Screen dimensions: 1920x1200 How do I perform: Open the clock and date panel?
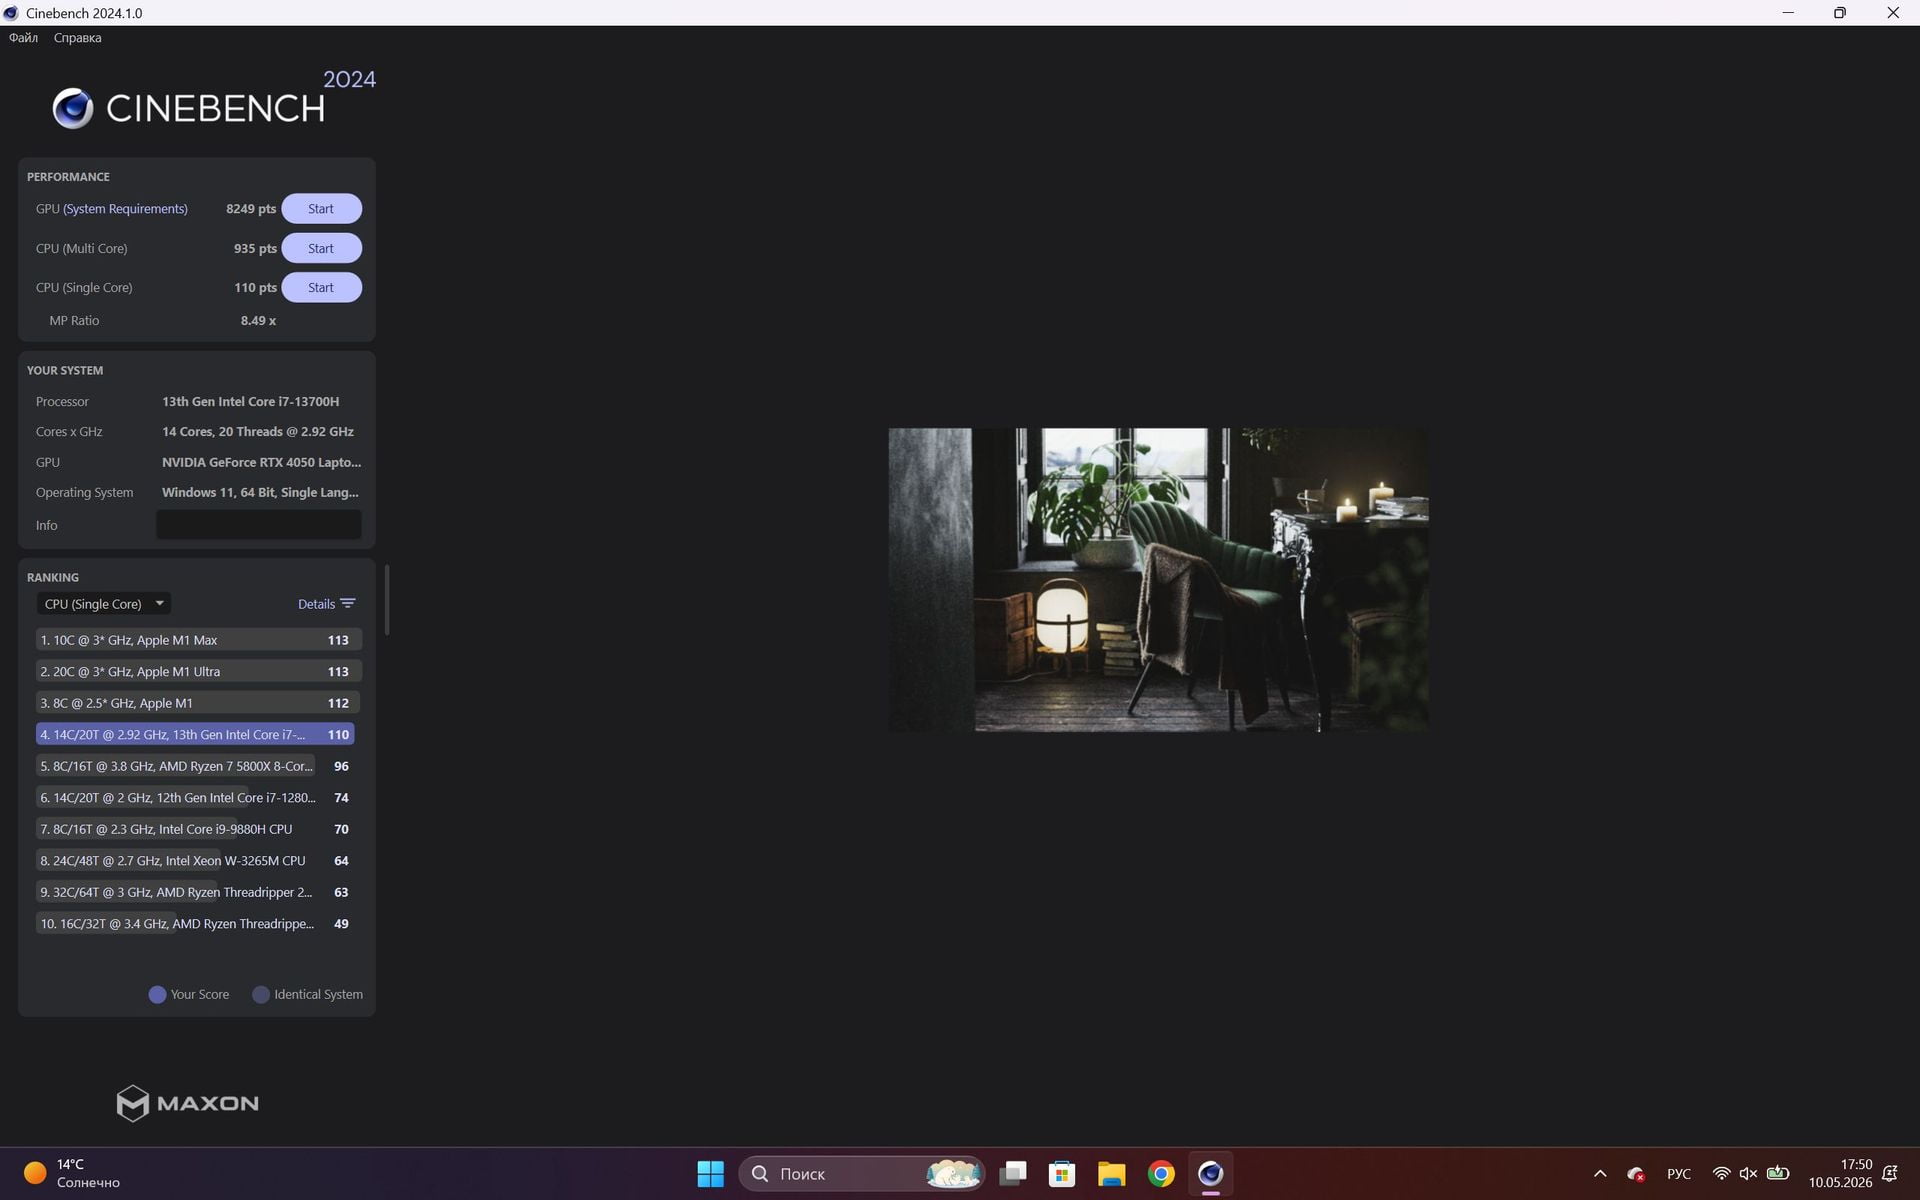[x=1840, y=1174]
